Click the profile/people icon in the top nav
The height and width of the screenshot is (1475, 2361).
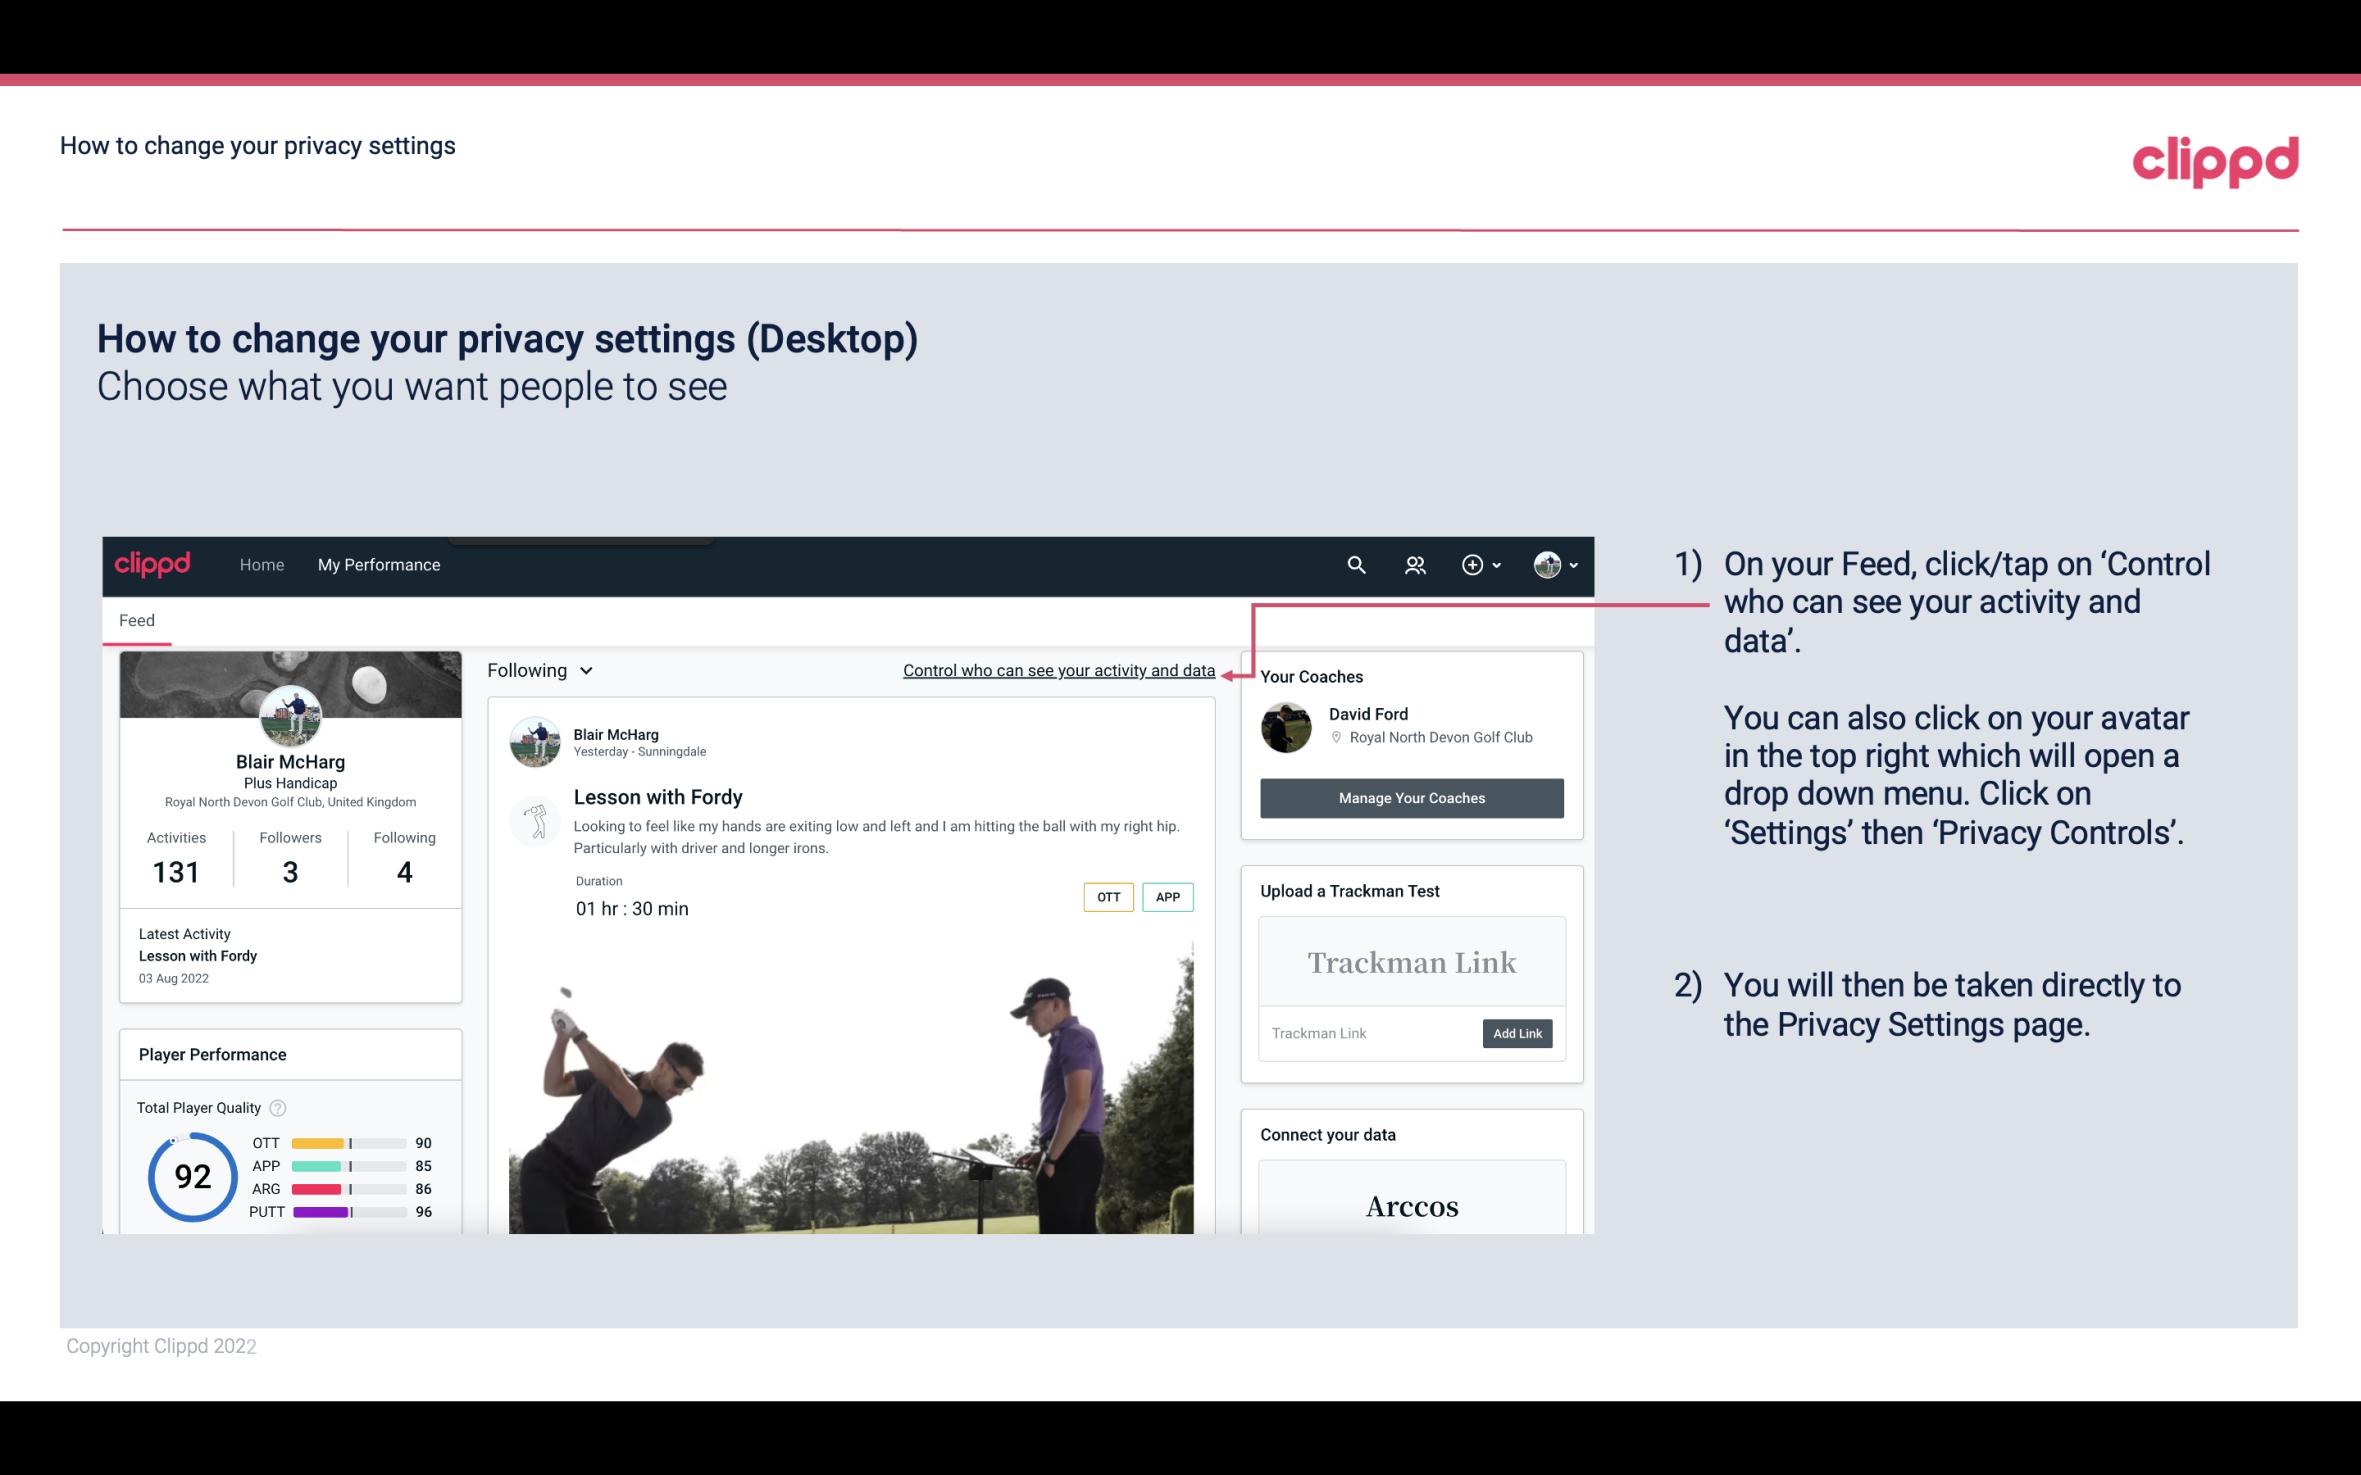coord(1415,564)
